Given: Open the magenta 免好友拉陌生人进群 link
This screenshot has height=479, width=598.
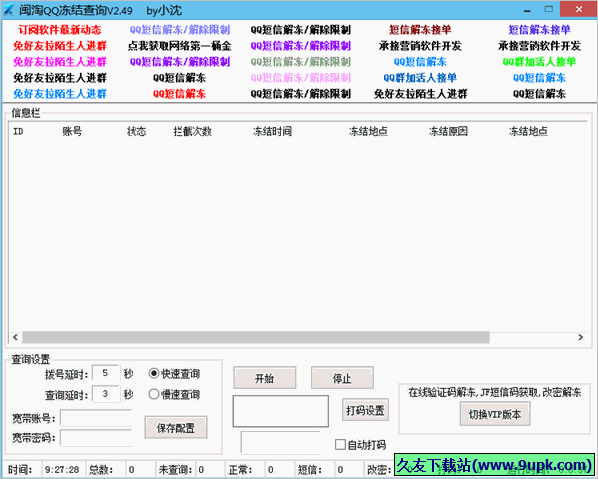Looking at the screenshot, I should click(x=60, y=62).
